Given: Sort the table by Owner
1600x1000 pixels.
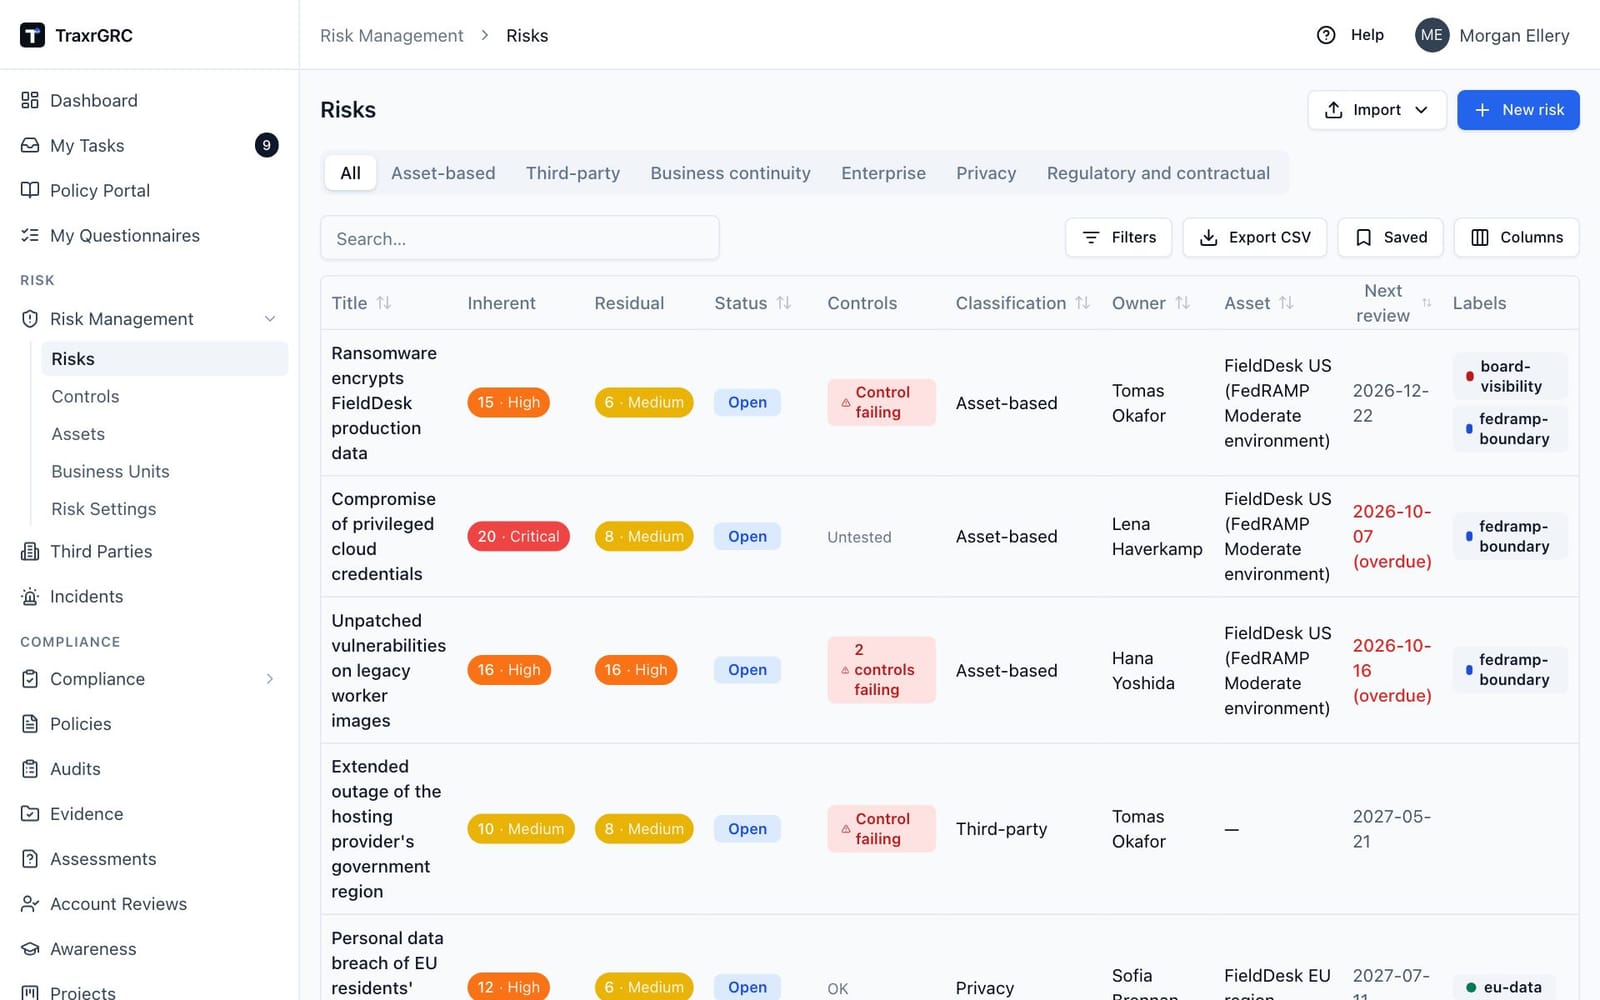Looking at the screenshot, I should (1182, 302).
